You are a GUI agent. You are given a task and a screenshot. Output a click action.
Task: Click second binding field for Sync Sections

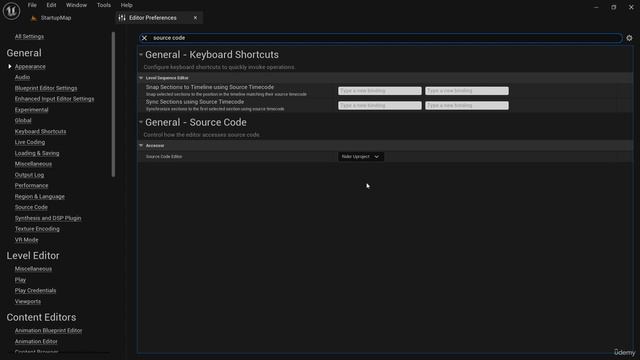467,106
